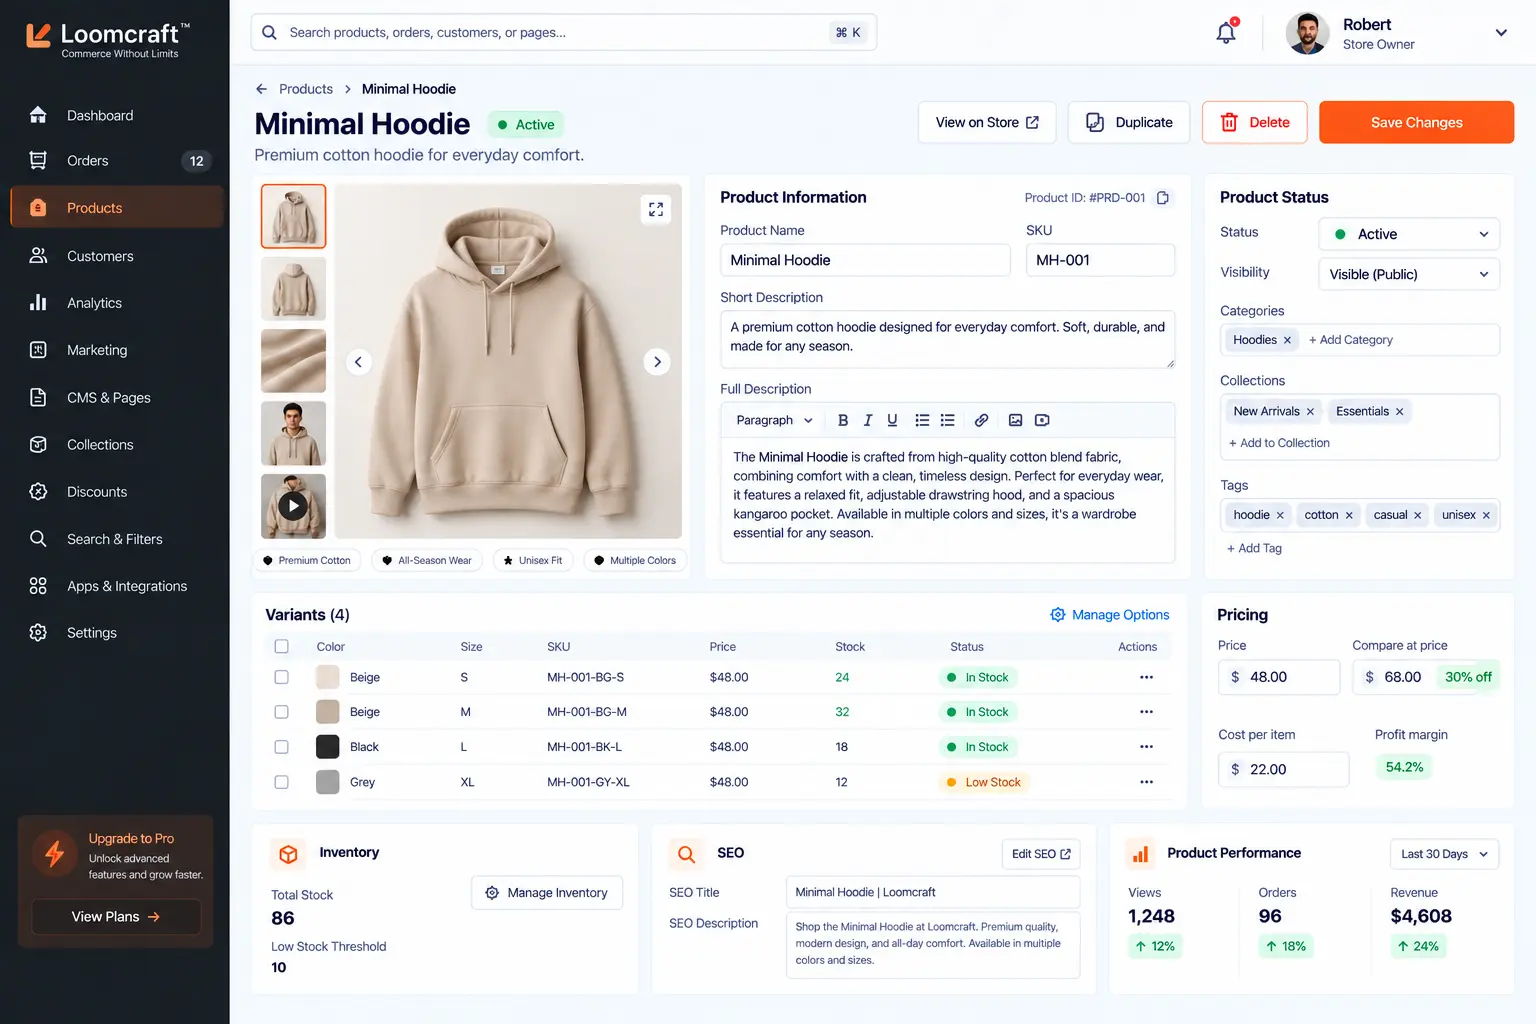Select the Grey size XL variant checkbox
Image resolution: width=1536 pixels, height=1024 pixels.
(282, 782)
